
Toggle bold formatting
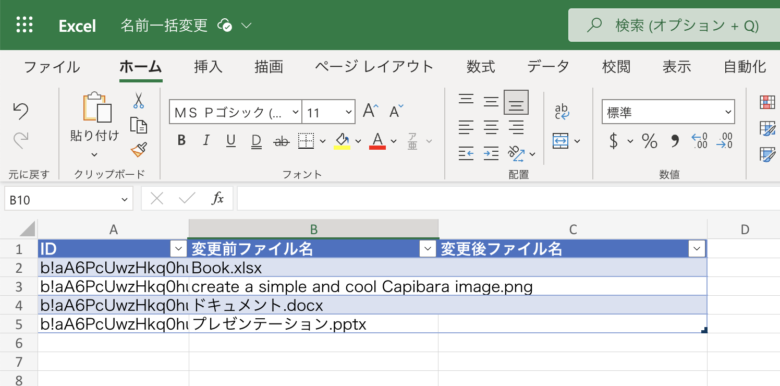(x=182, y=141)
